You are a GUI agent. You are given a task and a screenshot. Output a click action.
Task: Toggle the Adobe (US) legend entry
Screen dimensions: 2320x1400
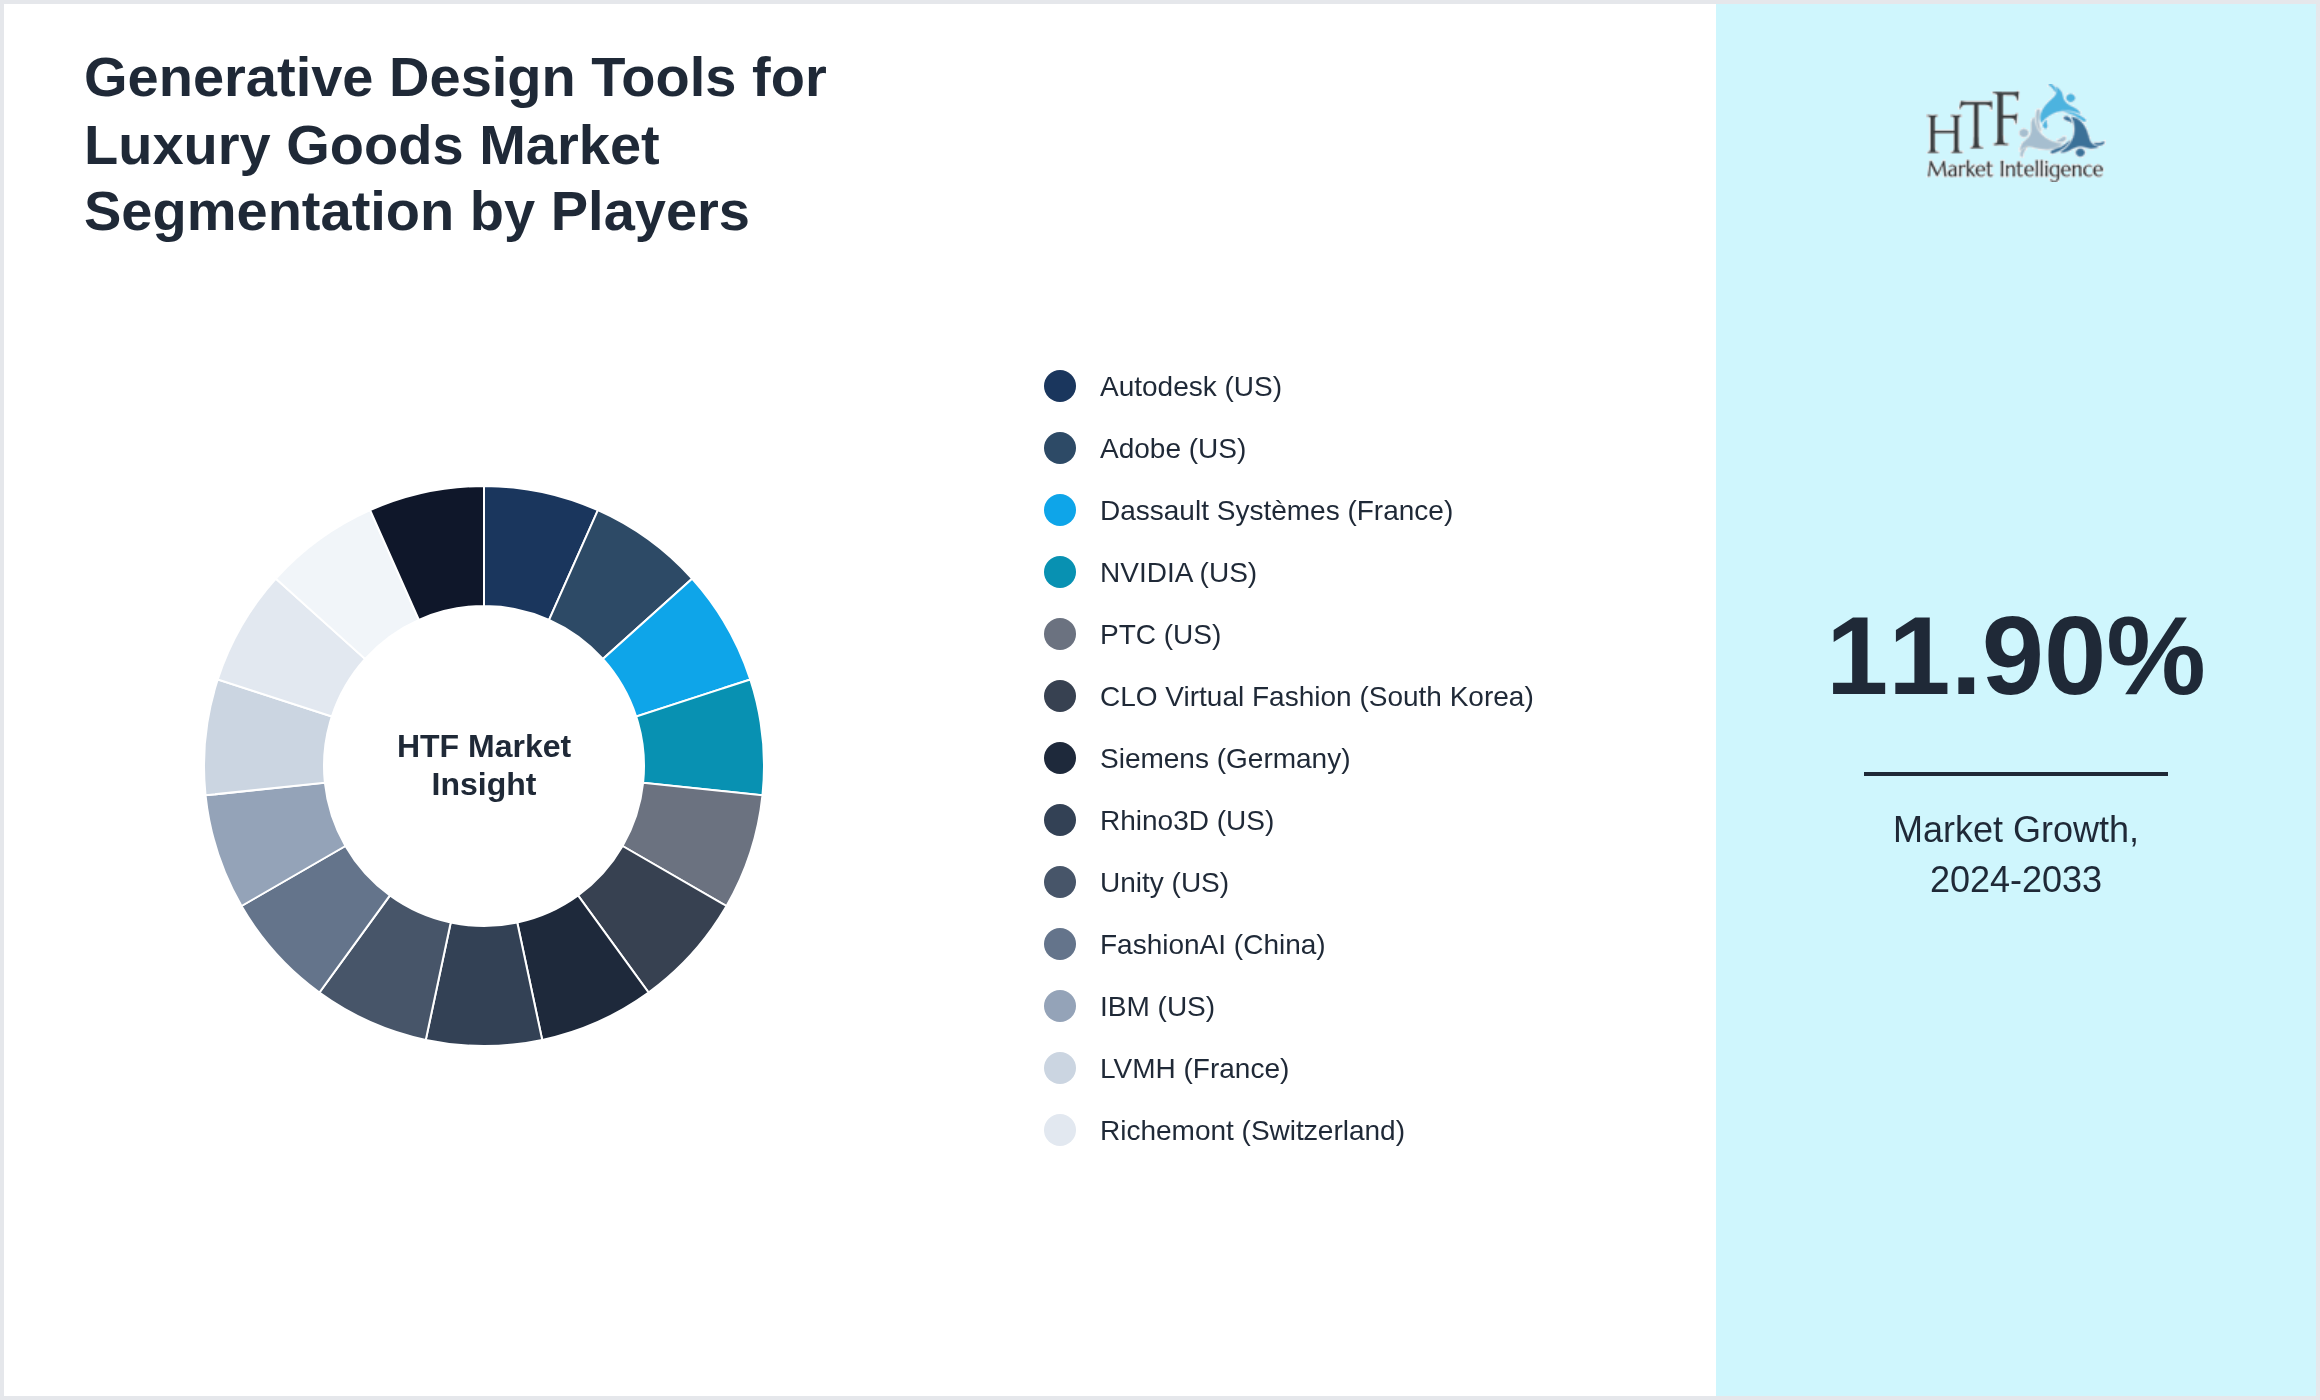pos(1170,448)
